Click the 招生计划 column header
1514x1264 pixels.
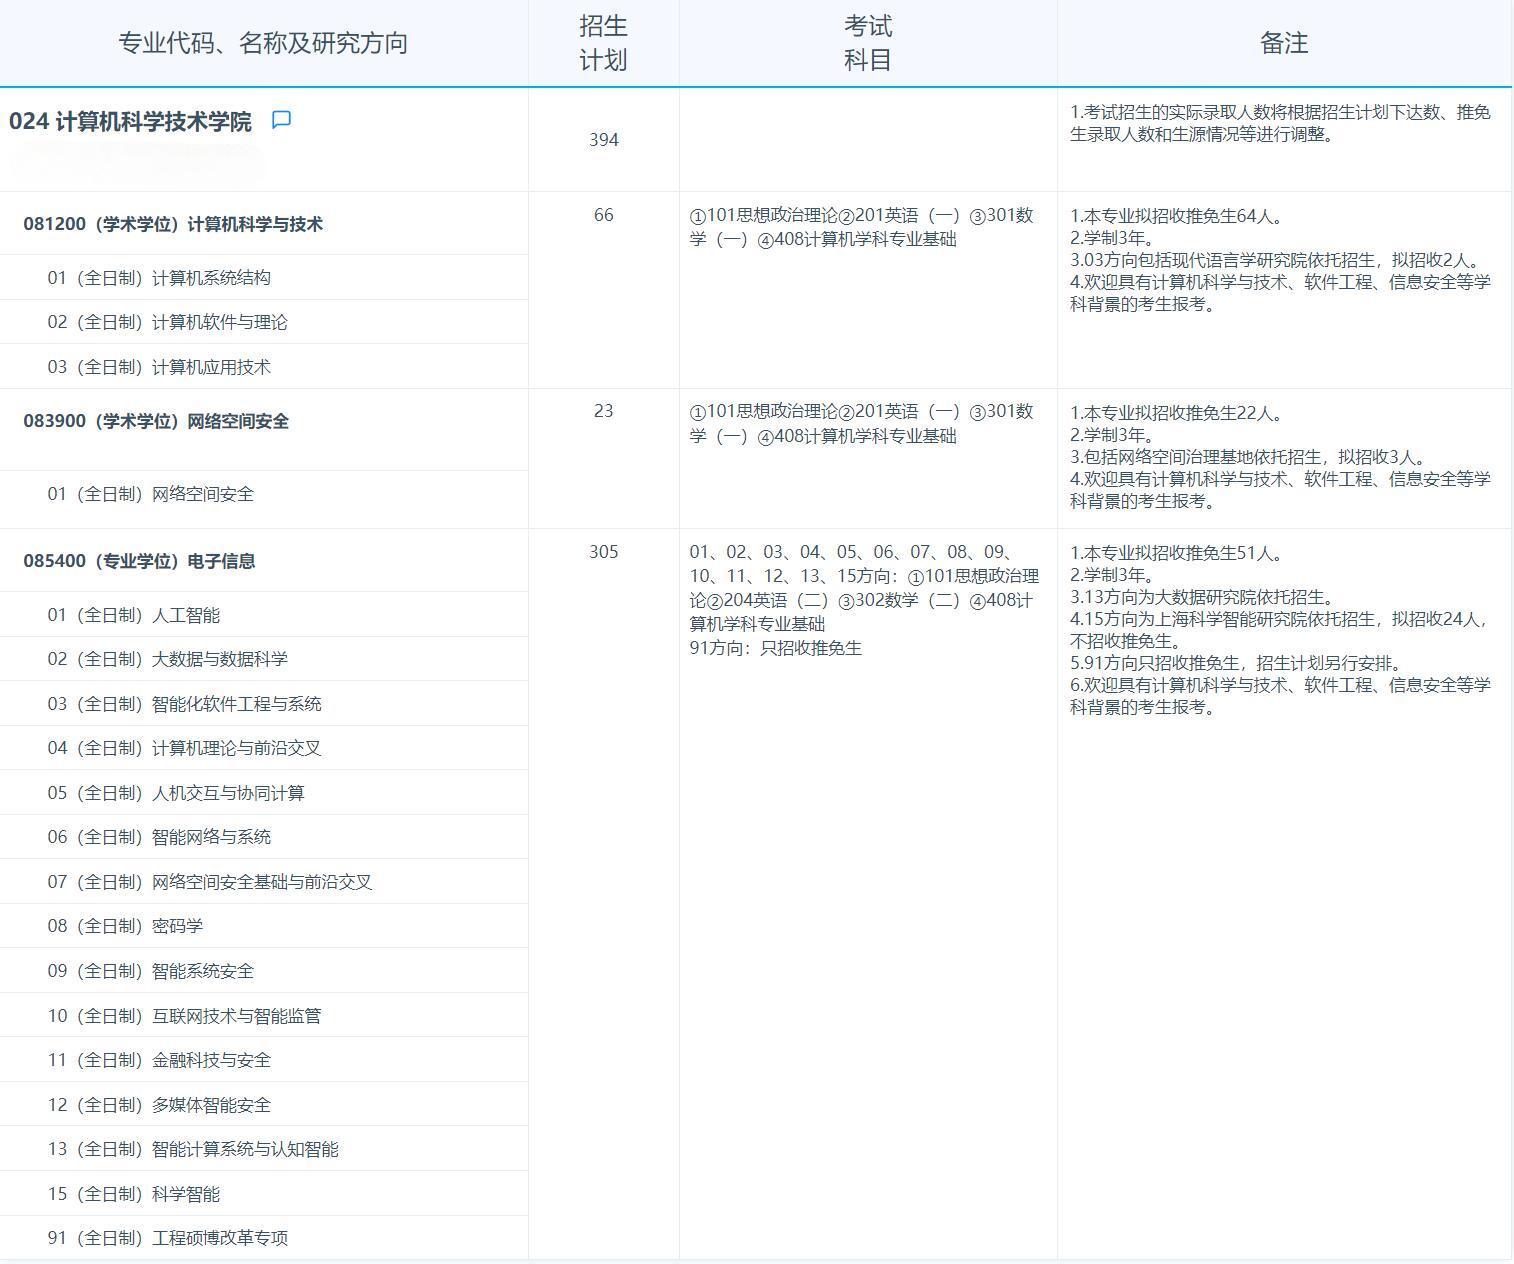point(602,43)
